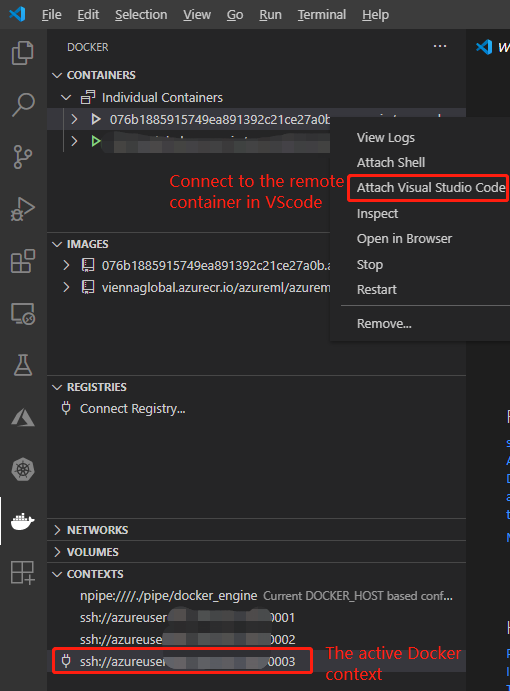Screen dimensions: 510x691
Task: Click the image icon for viennaglobal.azurecr.io
Action: coord(88,287)
